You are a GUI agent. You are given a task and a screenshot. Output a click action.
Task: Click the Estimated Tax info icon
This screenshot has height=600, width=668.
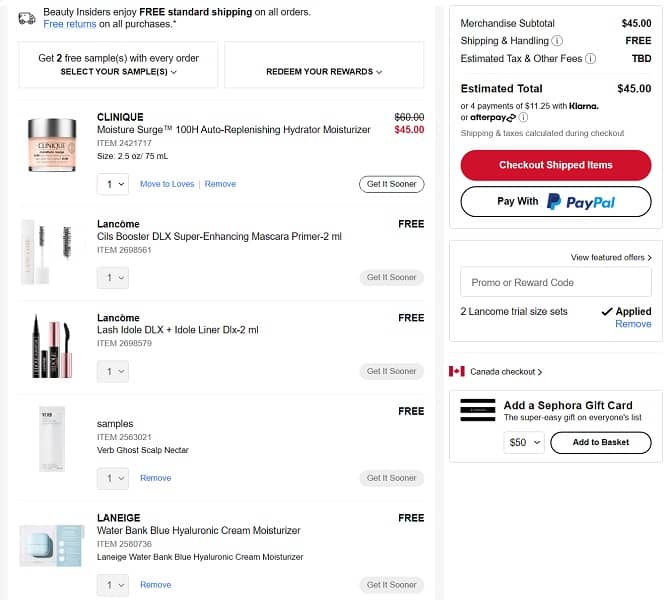click(590, 59)
